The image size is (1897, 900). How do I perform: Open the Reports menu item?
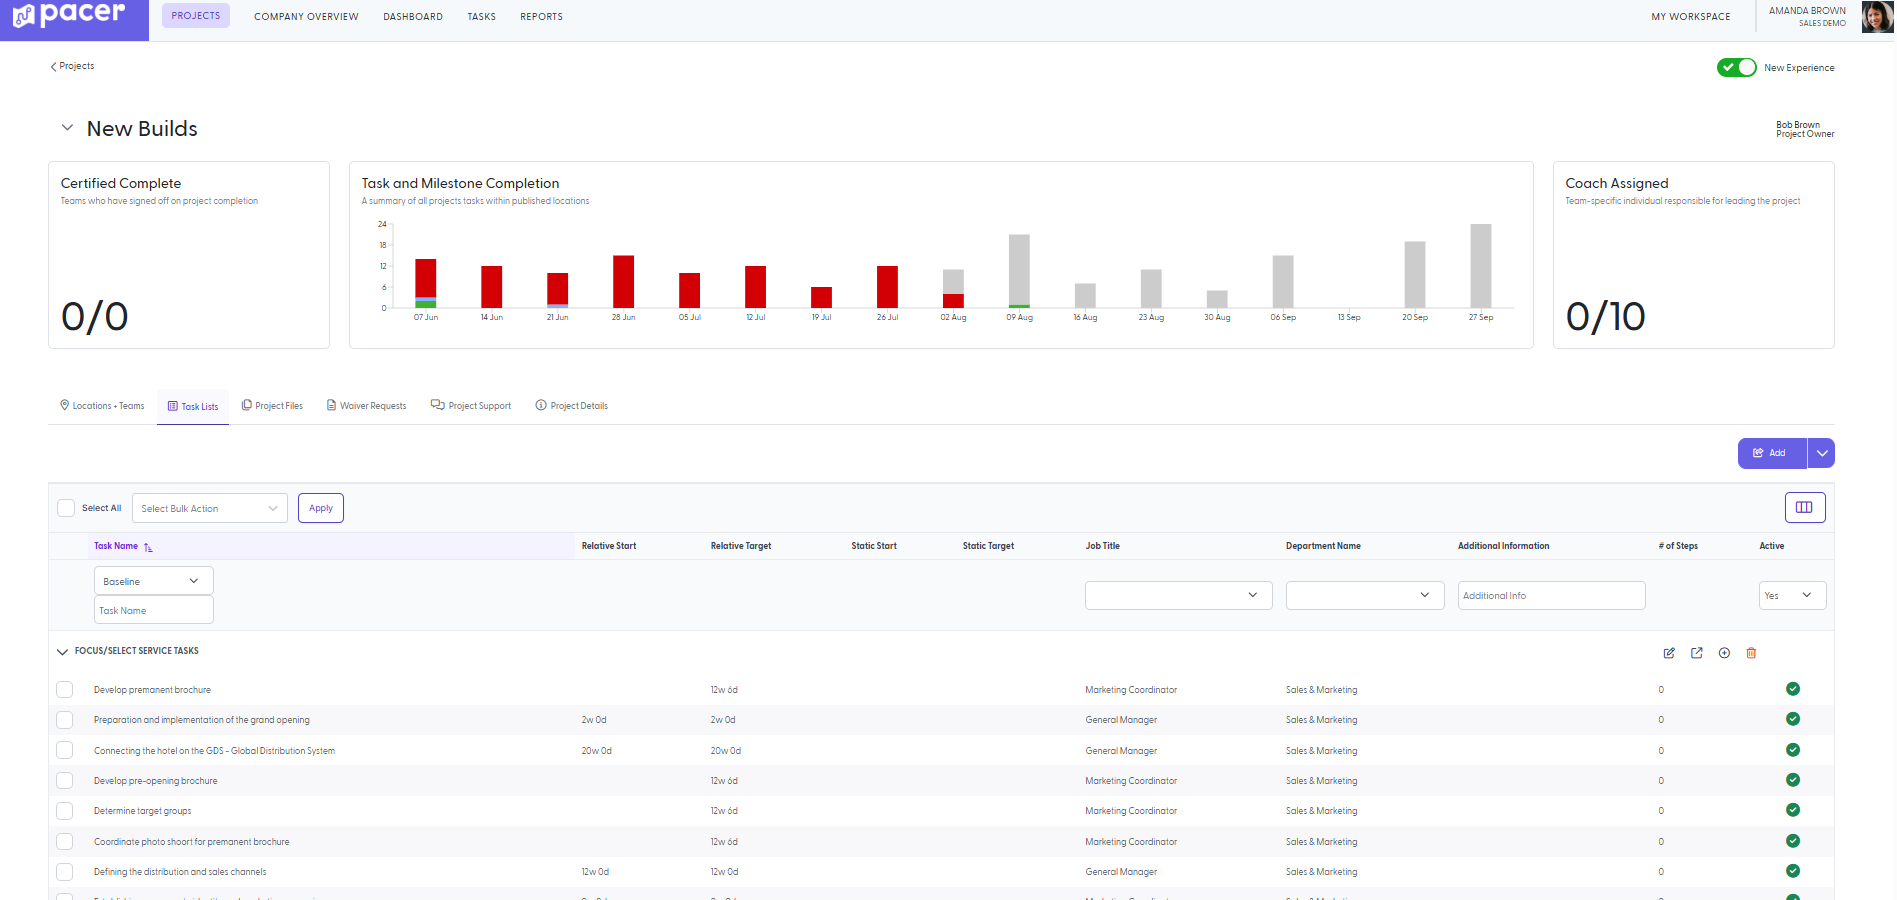click(x=541, y=17)
